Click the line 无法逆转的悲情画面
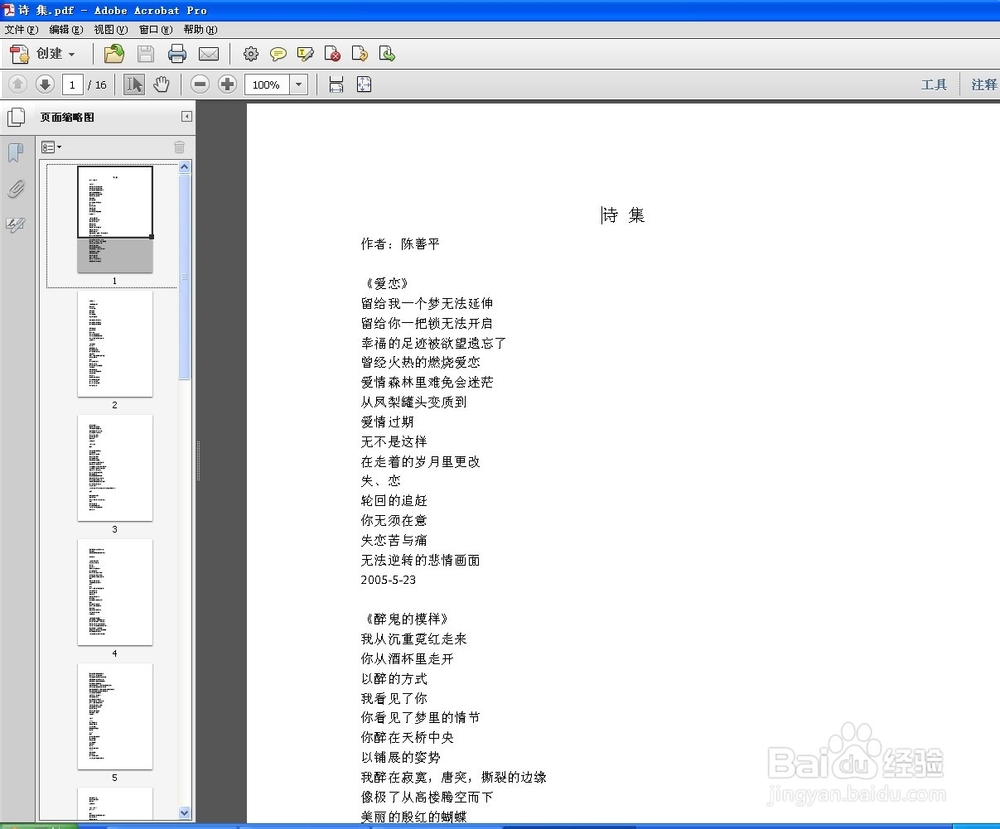This screenshot has height=829, width=1000. (420, 560)
